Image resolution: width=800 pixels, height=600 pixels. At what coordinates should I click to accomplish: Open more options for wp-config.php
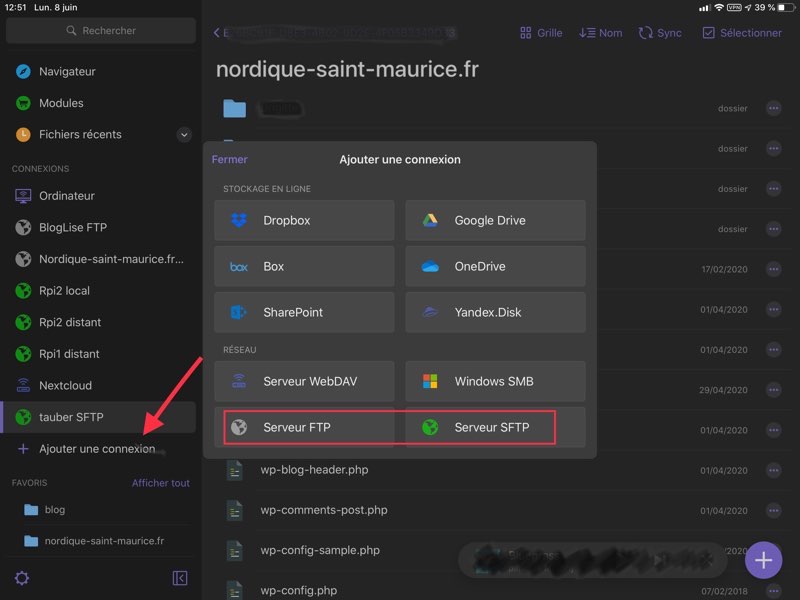tap(773, 590)
